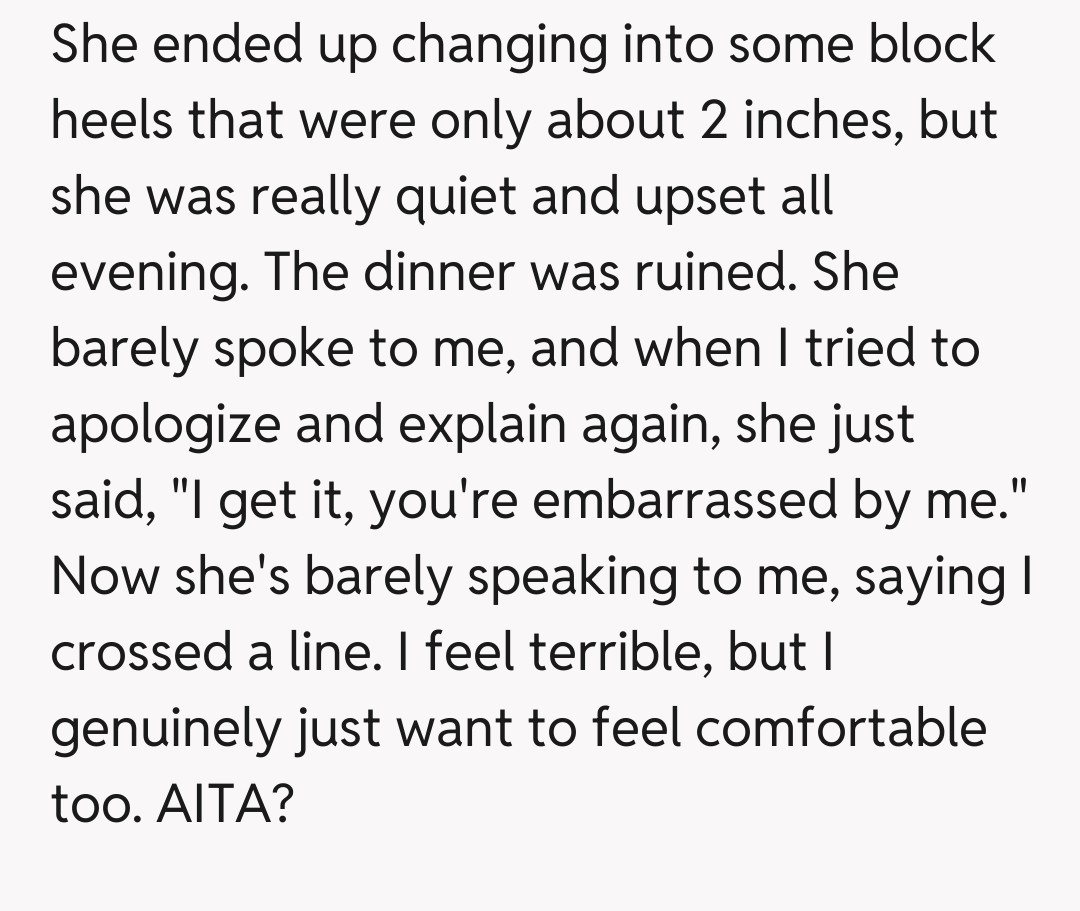Click the word "AITA?" at the end
The width and height of the screenshot is (1080, 911).
point(223,806)
